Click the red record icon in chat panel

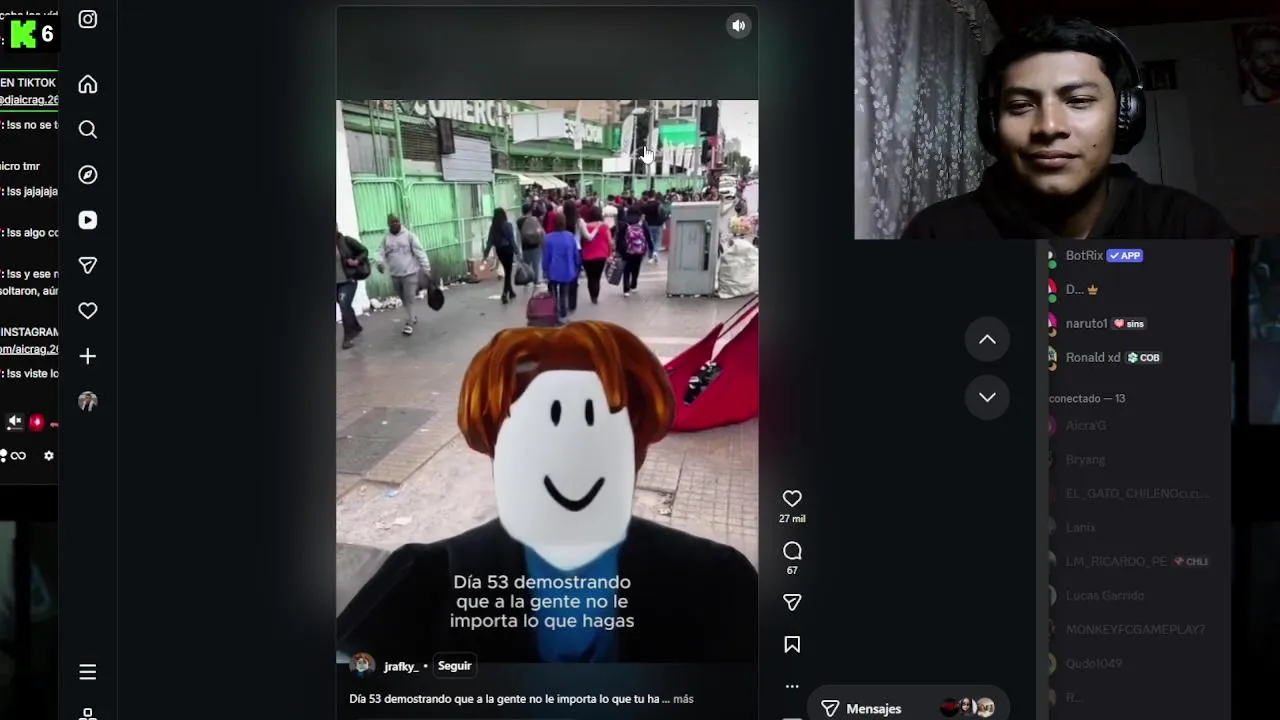37,423
